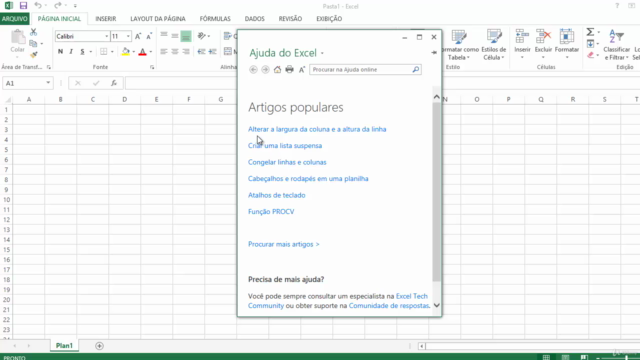Click the Copy icon in clipboard group
Screen dimensions: 640x360
(33, 43)
